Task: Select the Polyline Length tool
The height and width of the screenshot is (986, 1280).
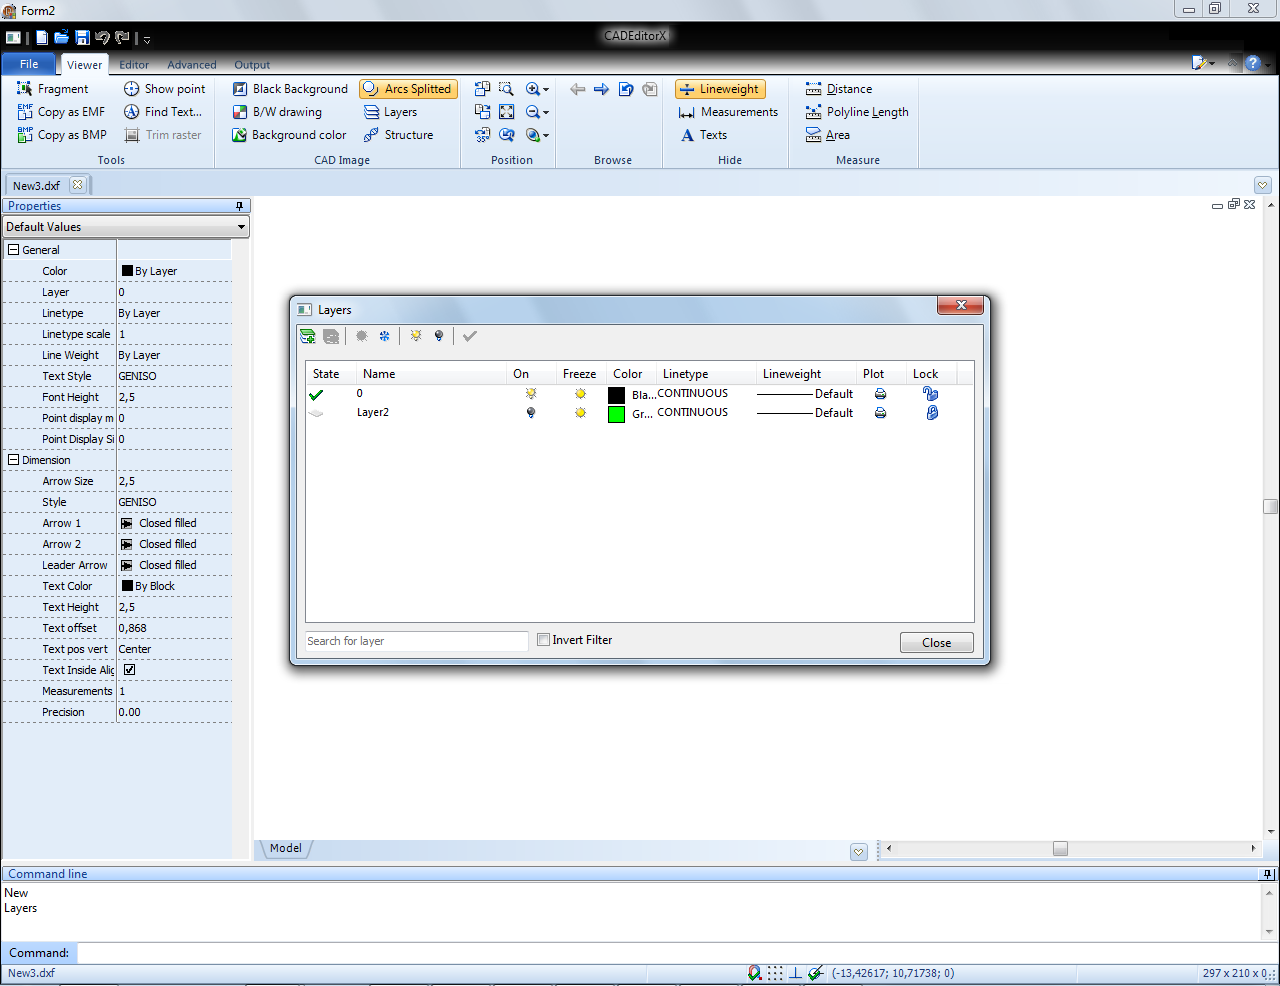Action: click(x=857, y=112)
